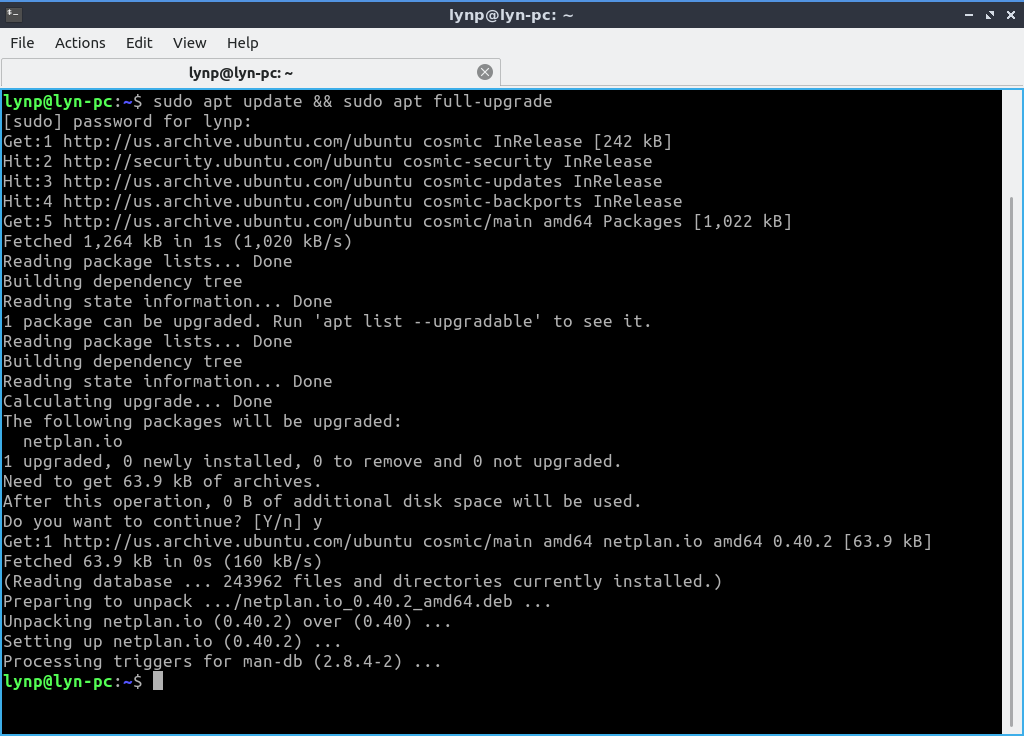Image resolution: width=1024 pixels, height=736 pixels.
Task: Minimize the terminal window
Action: point(969,15)
